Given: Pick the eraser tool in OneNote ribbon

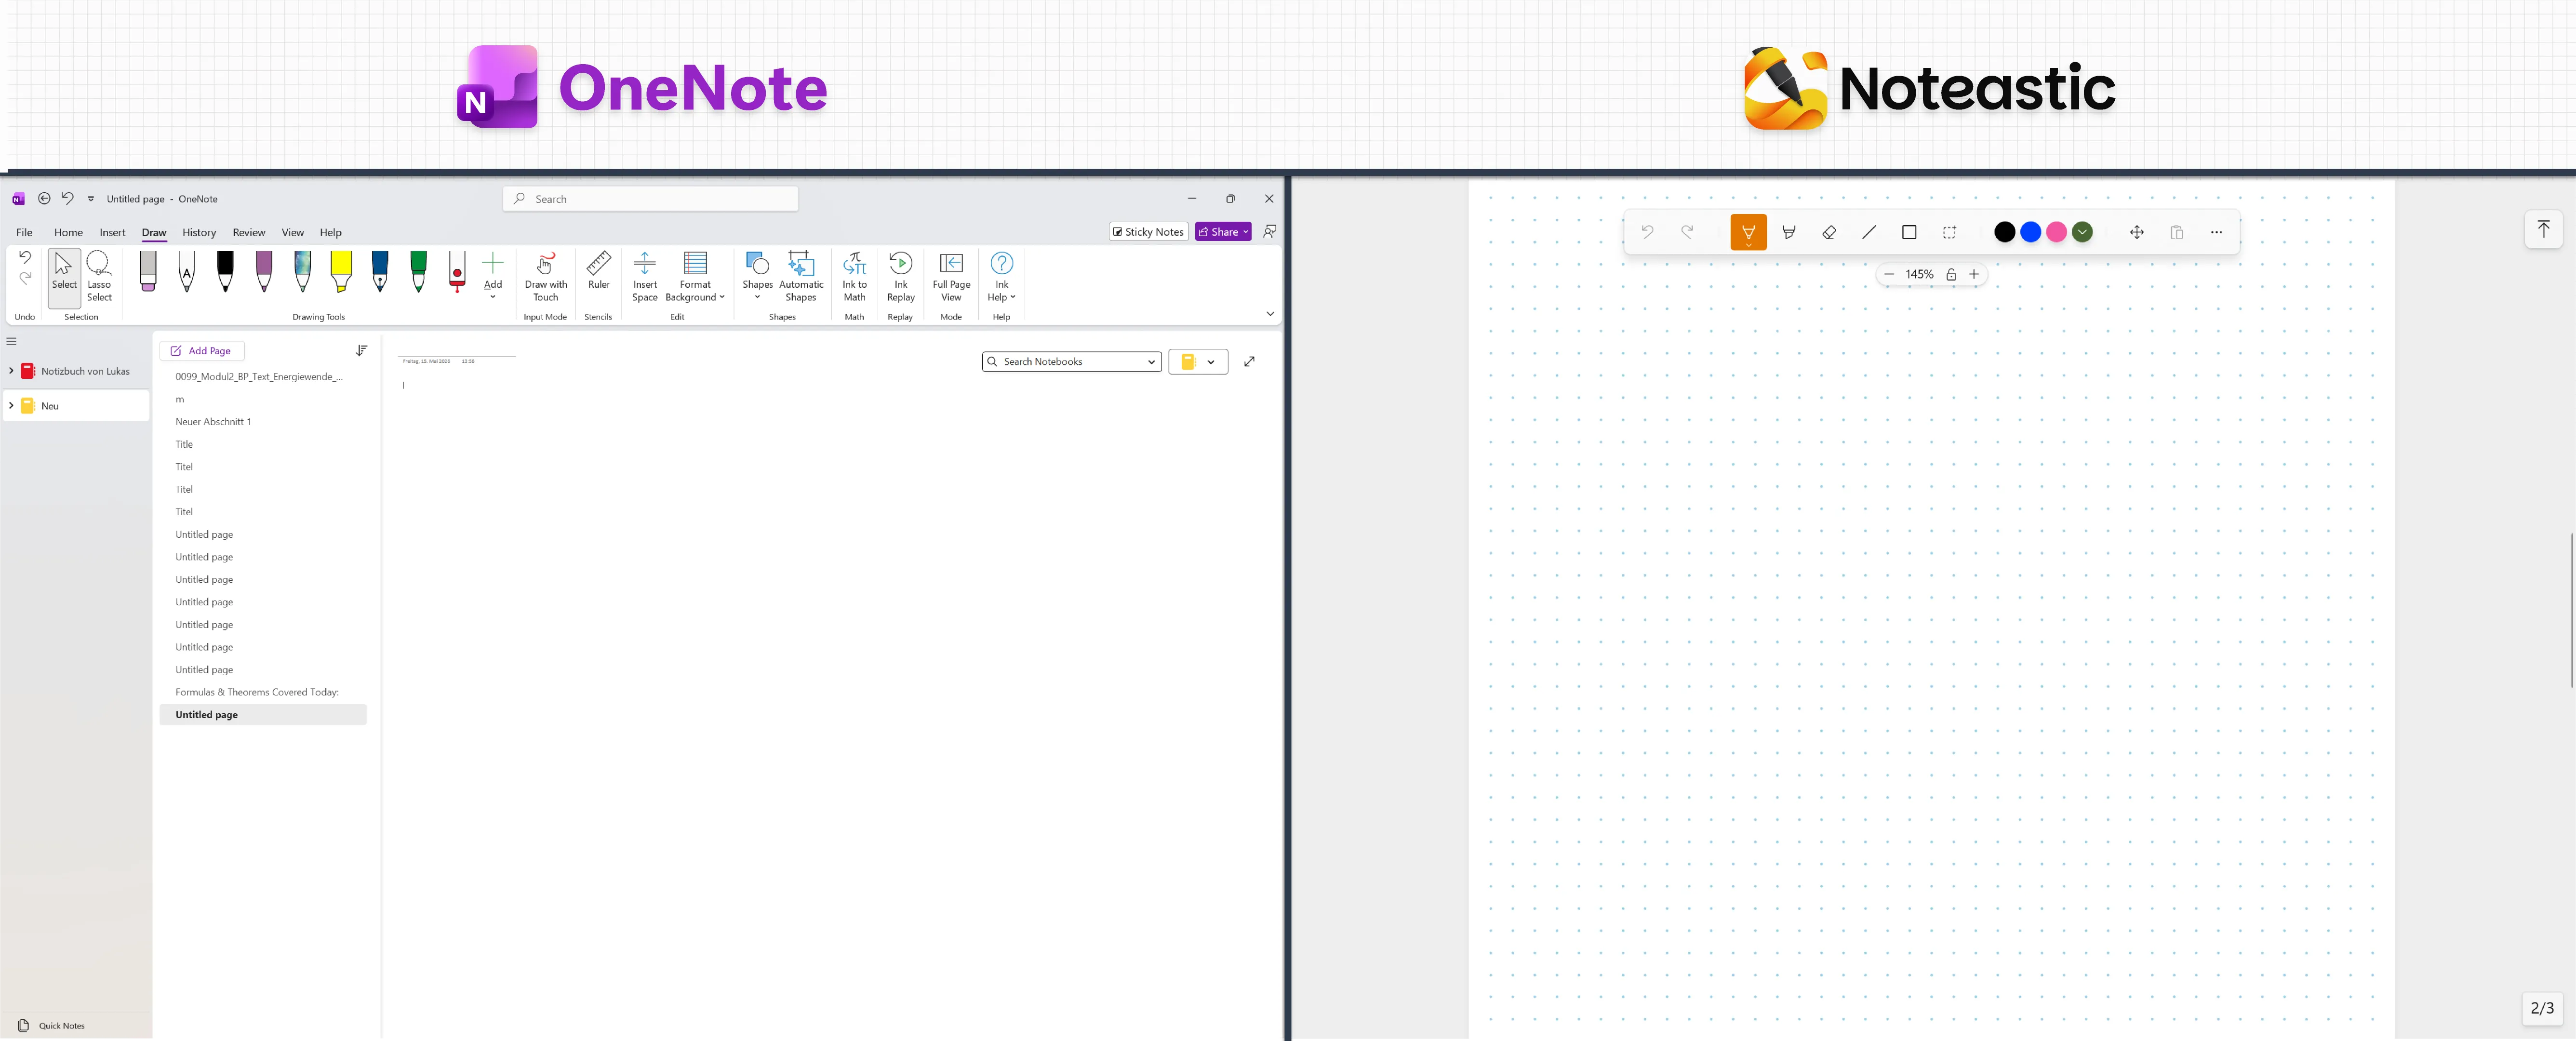Looking at the screenshot, I should click(x=148, y=271).
